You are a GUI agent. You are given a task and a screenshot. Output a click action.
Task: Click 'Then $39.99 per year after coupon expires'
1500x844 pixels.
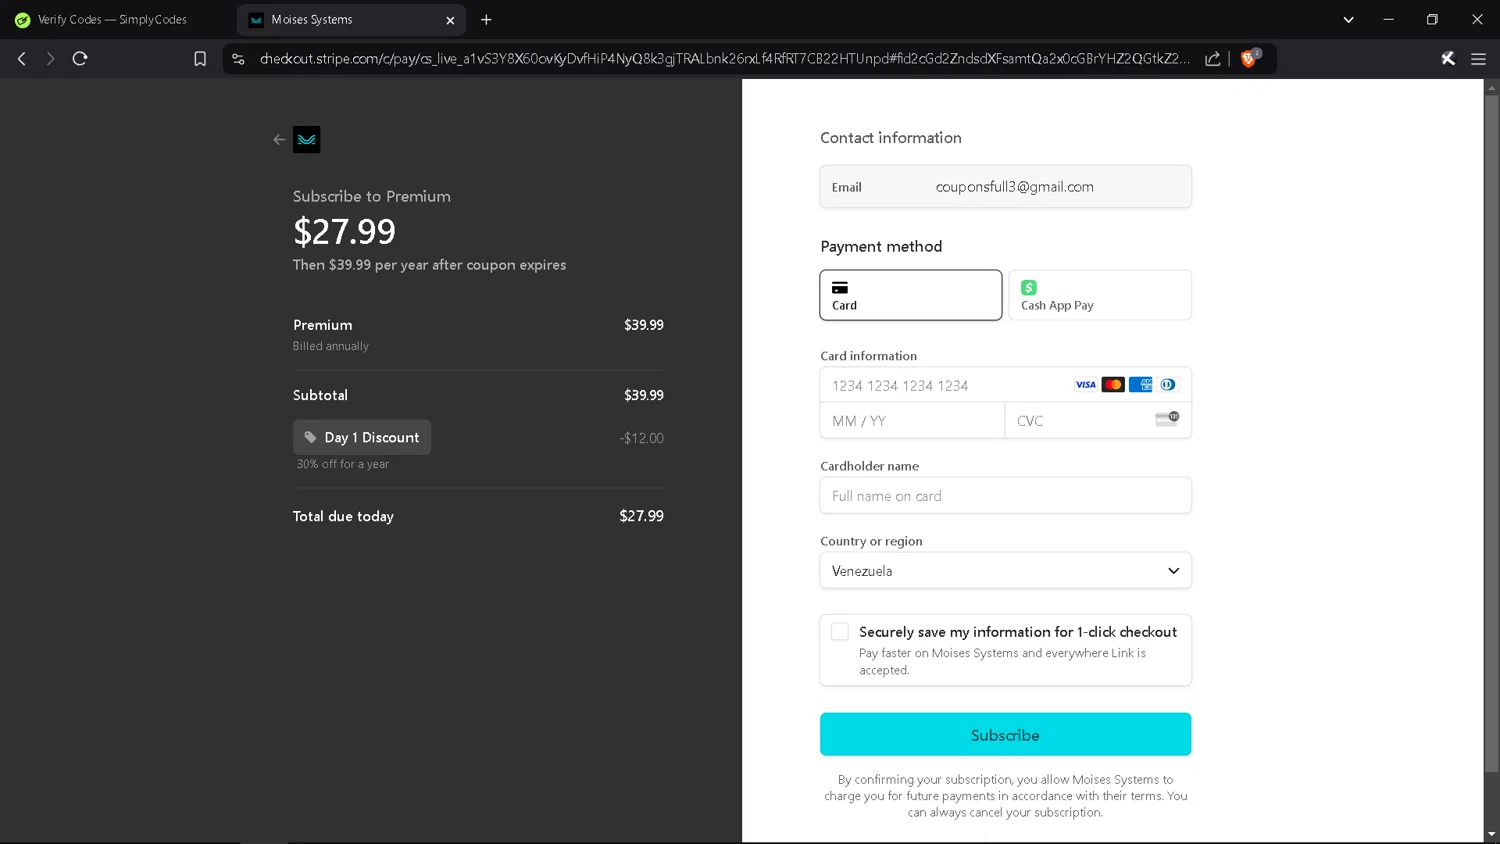(429, 265)
